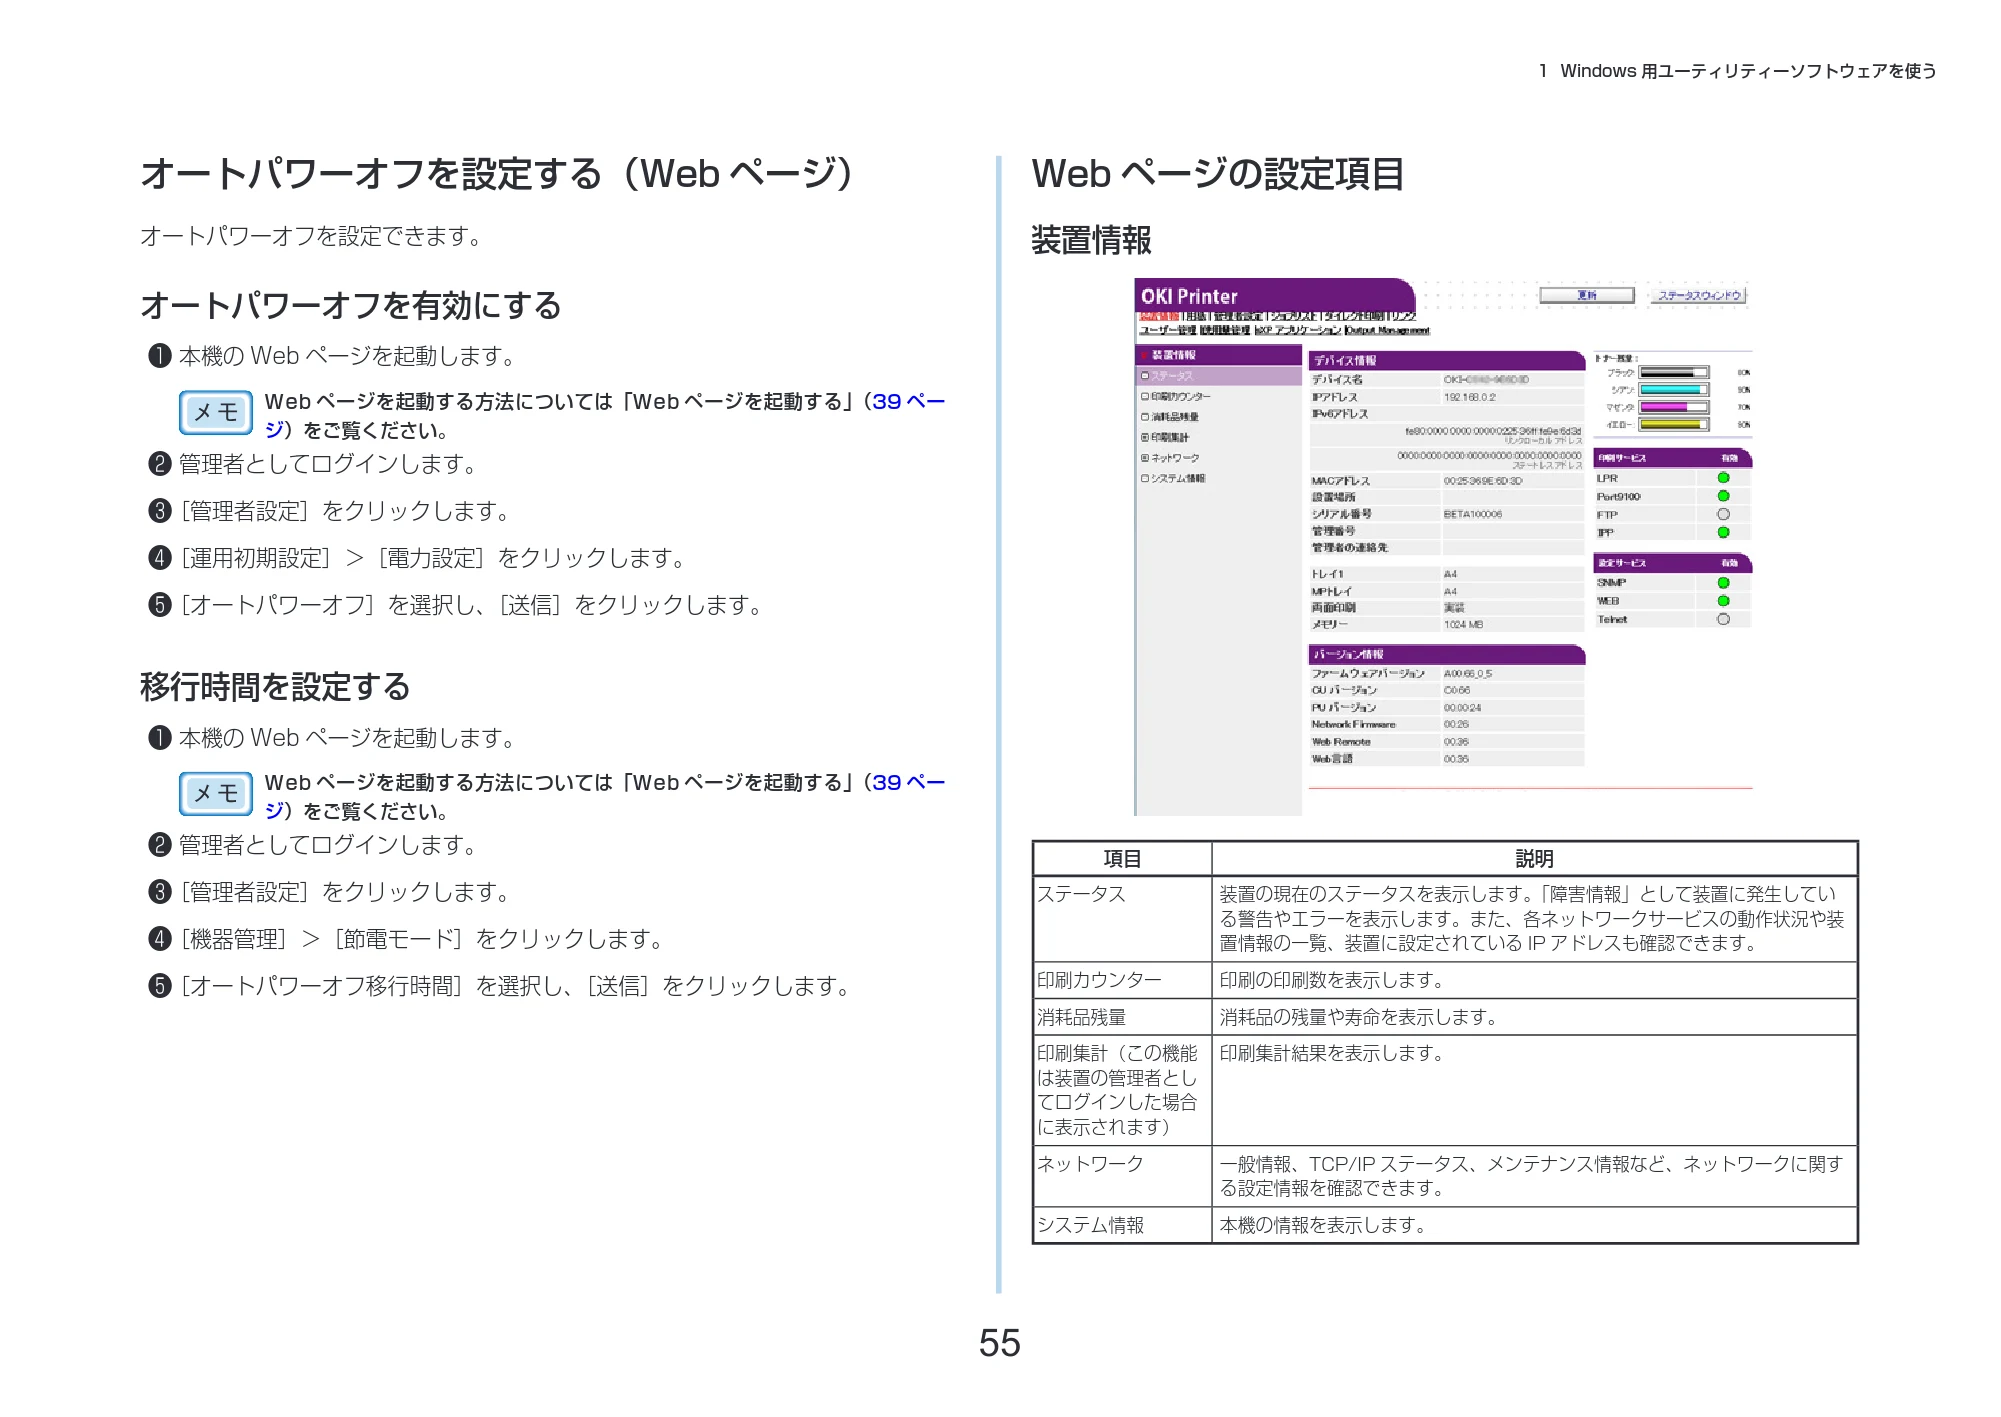Click the 消耗品残量 table row label
Viewport: 2001px width, 1417px height.
(1081, 1017)
